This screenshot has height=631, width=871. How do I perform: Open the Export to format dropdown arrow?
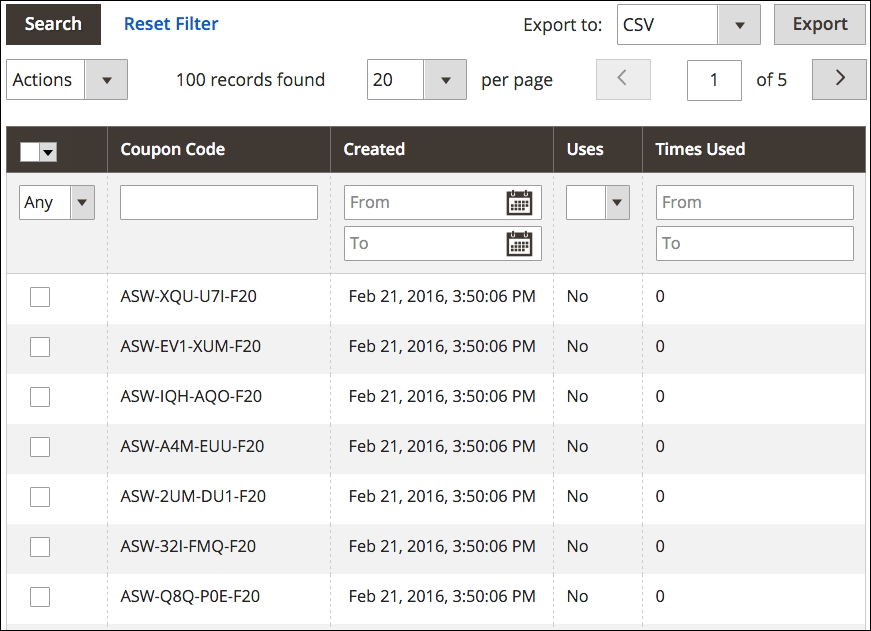(x=740, y=24)
